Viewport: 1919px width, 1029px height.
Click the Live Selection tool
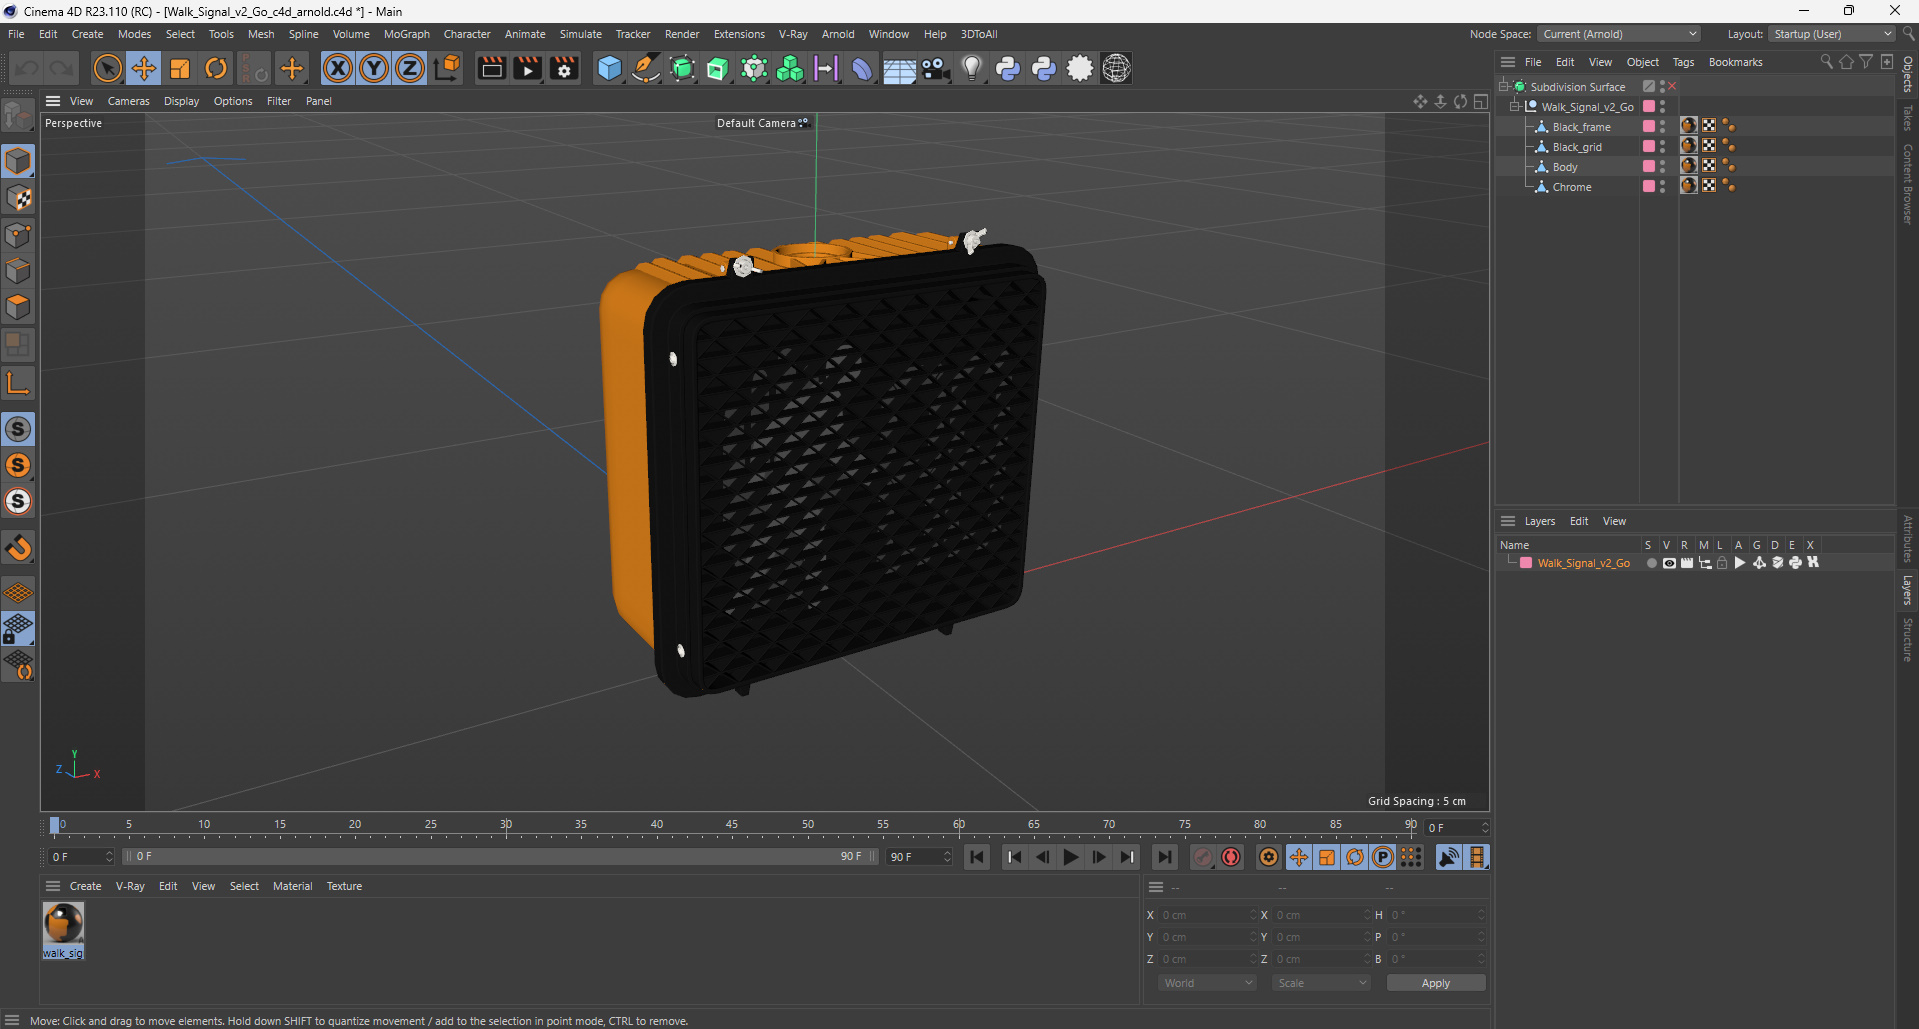coord(107,68)
